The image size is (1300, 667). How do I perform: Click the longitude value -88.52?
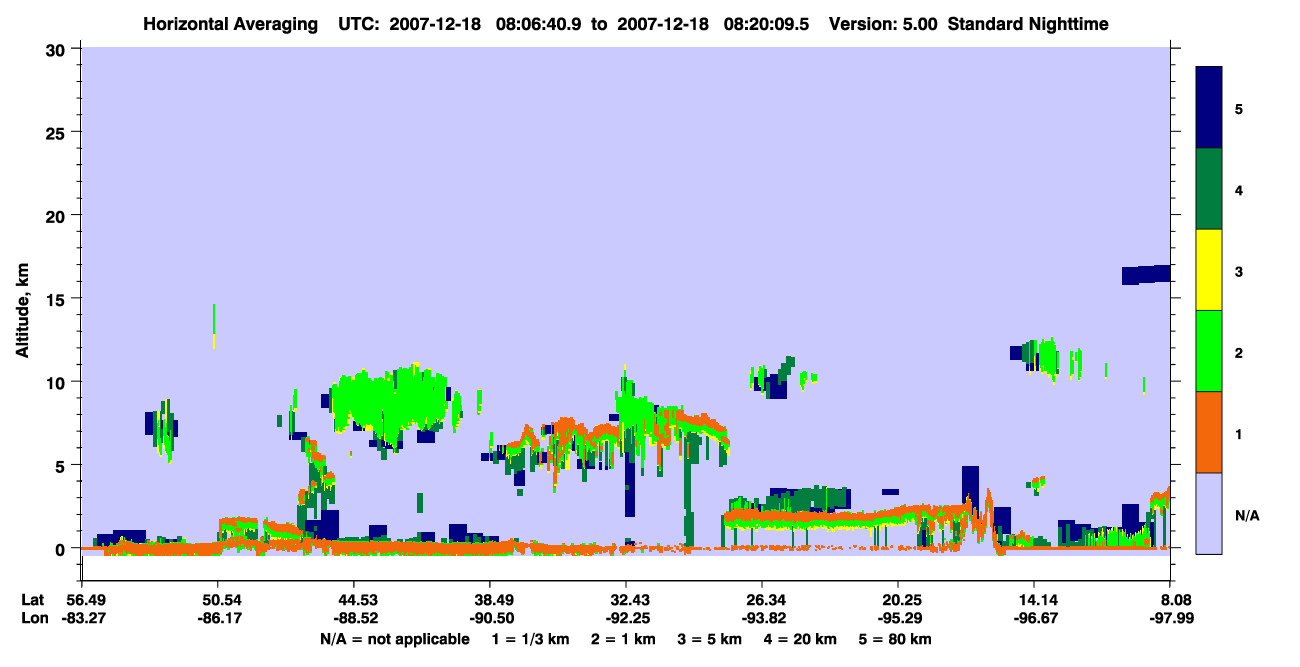(354, 619)
